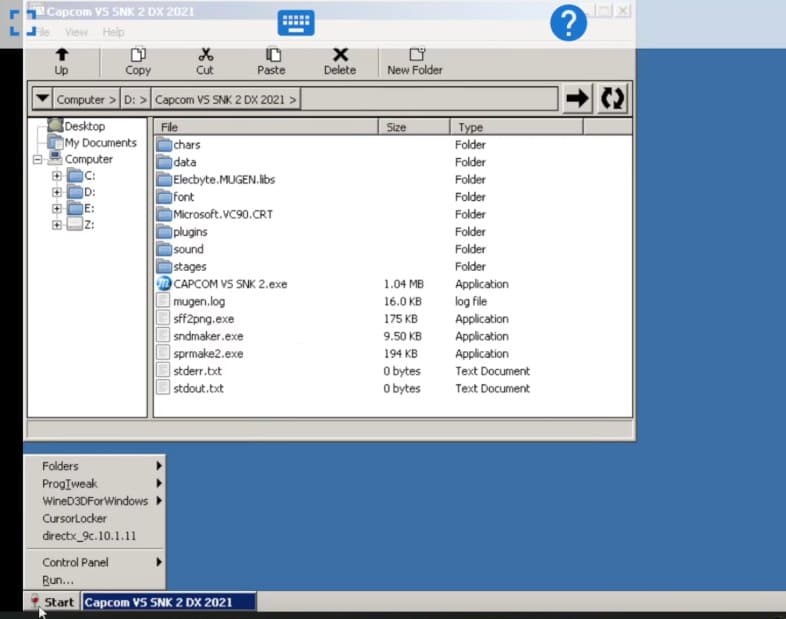Screen dimensions: 786x619
Task: Select the Elecbyte.MUGEN.libs folder icon
Action: tap(164, 179)
